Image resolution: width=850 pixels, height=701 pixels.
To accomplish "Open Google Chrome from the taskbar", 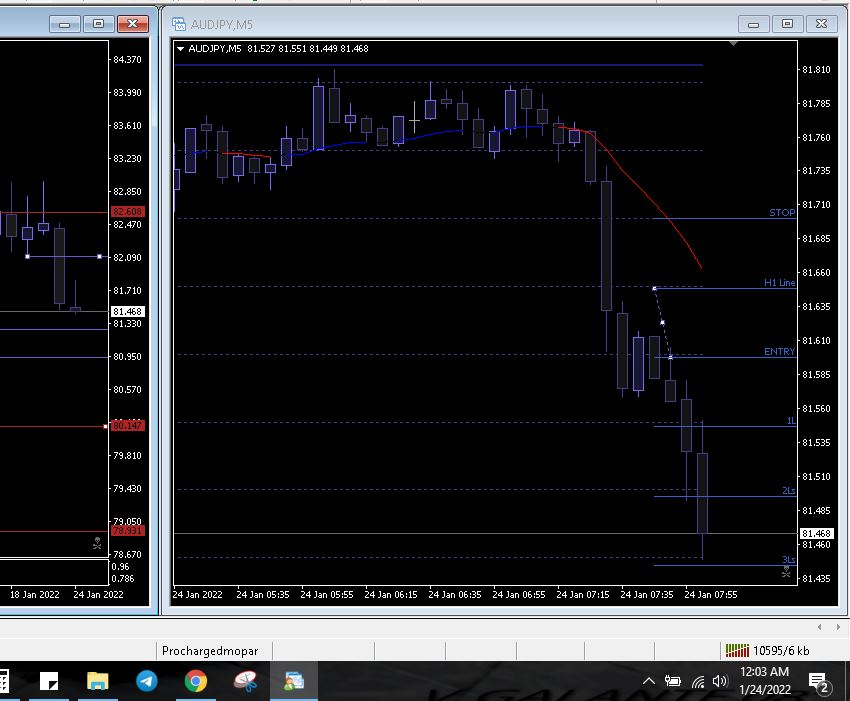I will tap(196, 681).
